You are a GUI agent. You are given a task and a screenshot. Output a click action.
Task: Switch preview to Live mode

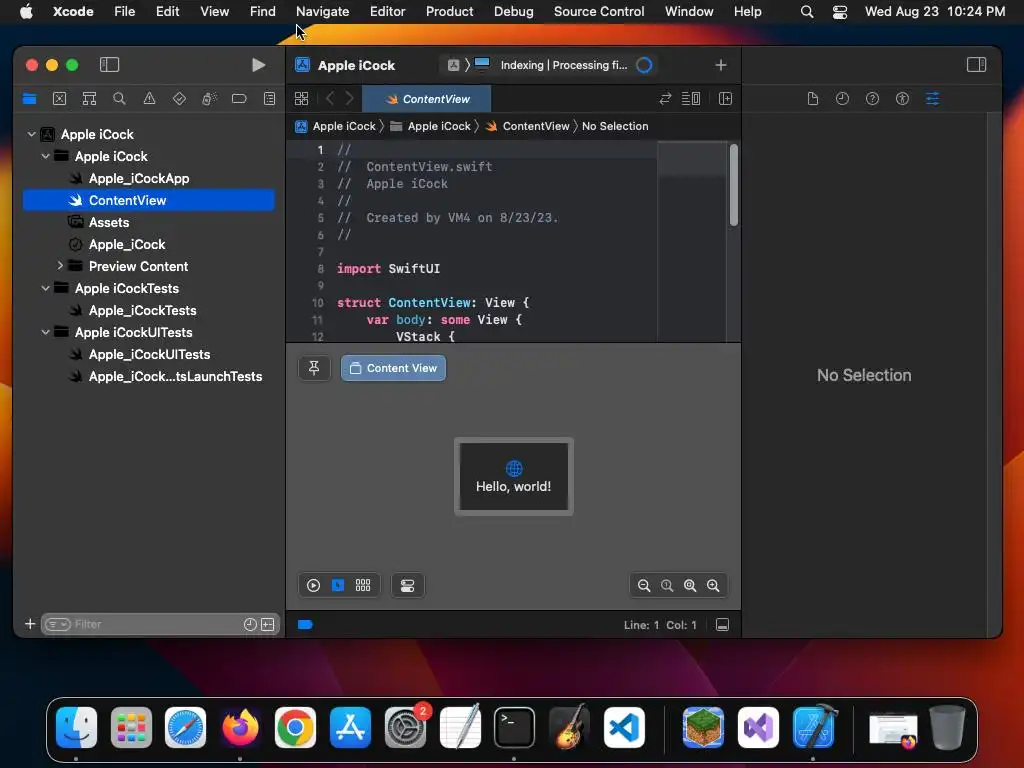(x=313, y=585)
